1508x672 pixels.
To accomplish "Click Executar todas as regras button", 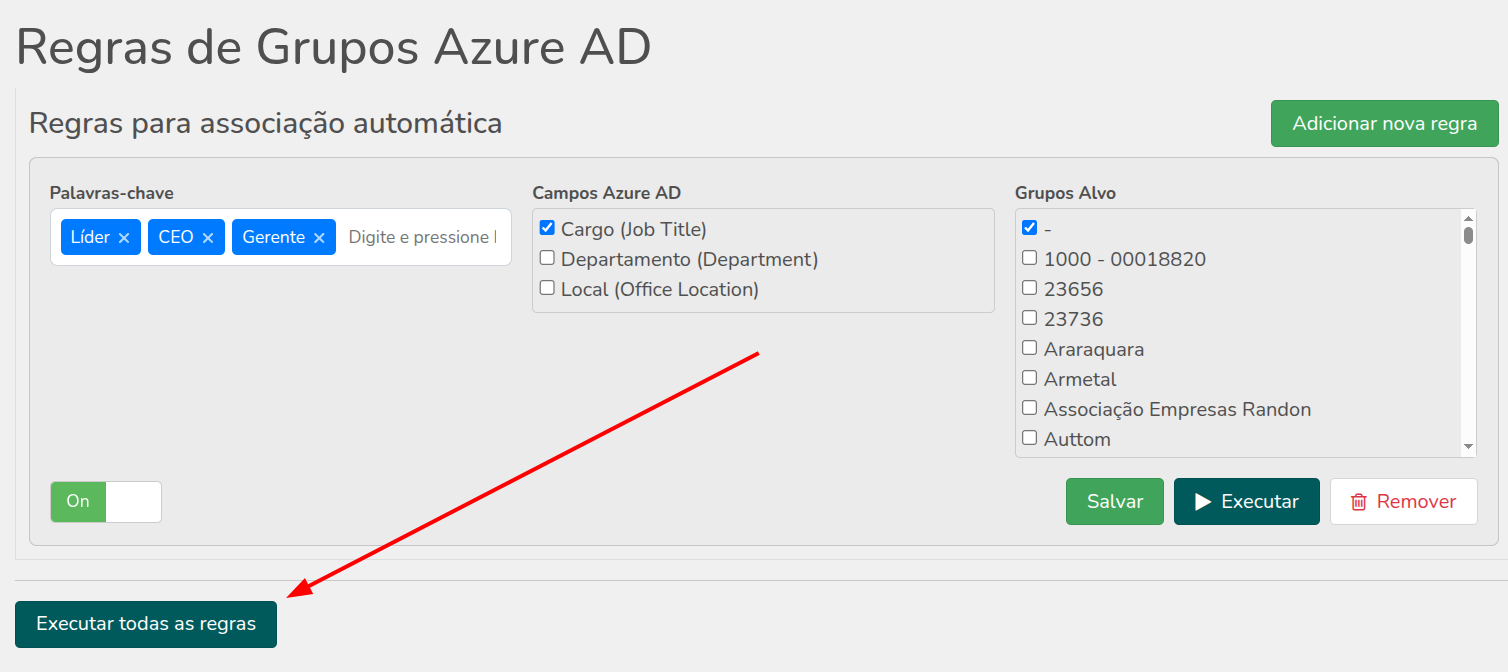I will pyautogui.click(x=146, y=624).
